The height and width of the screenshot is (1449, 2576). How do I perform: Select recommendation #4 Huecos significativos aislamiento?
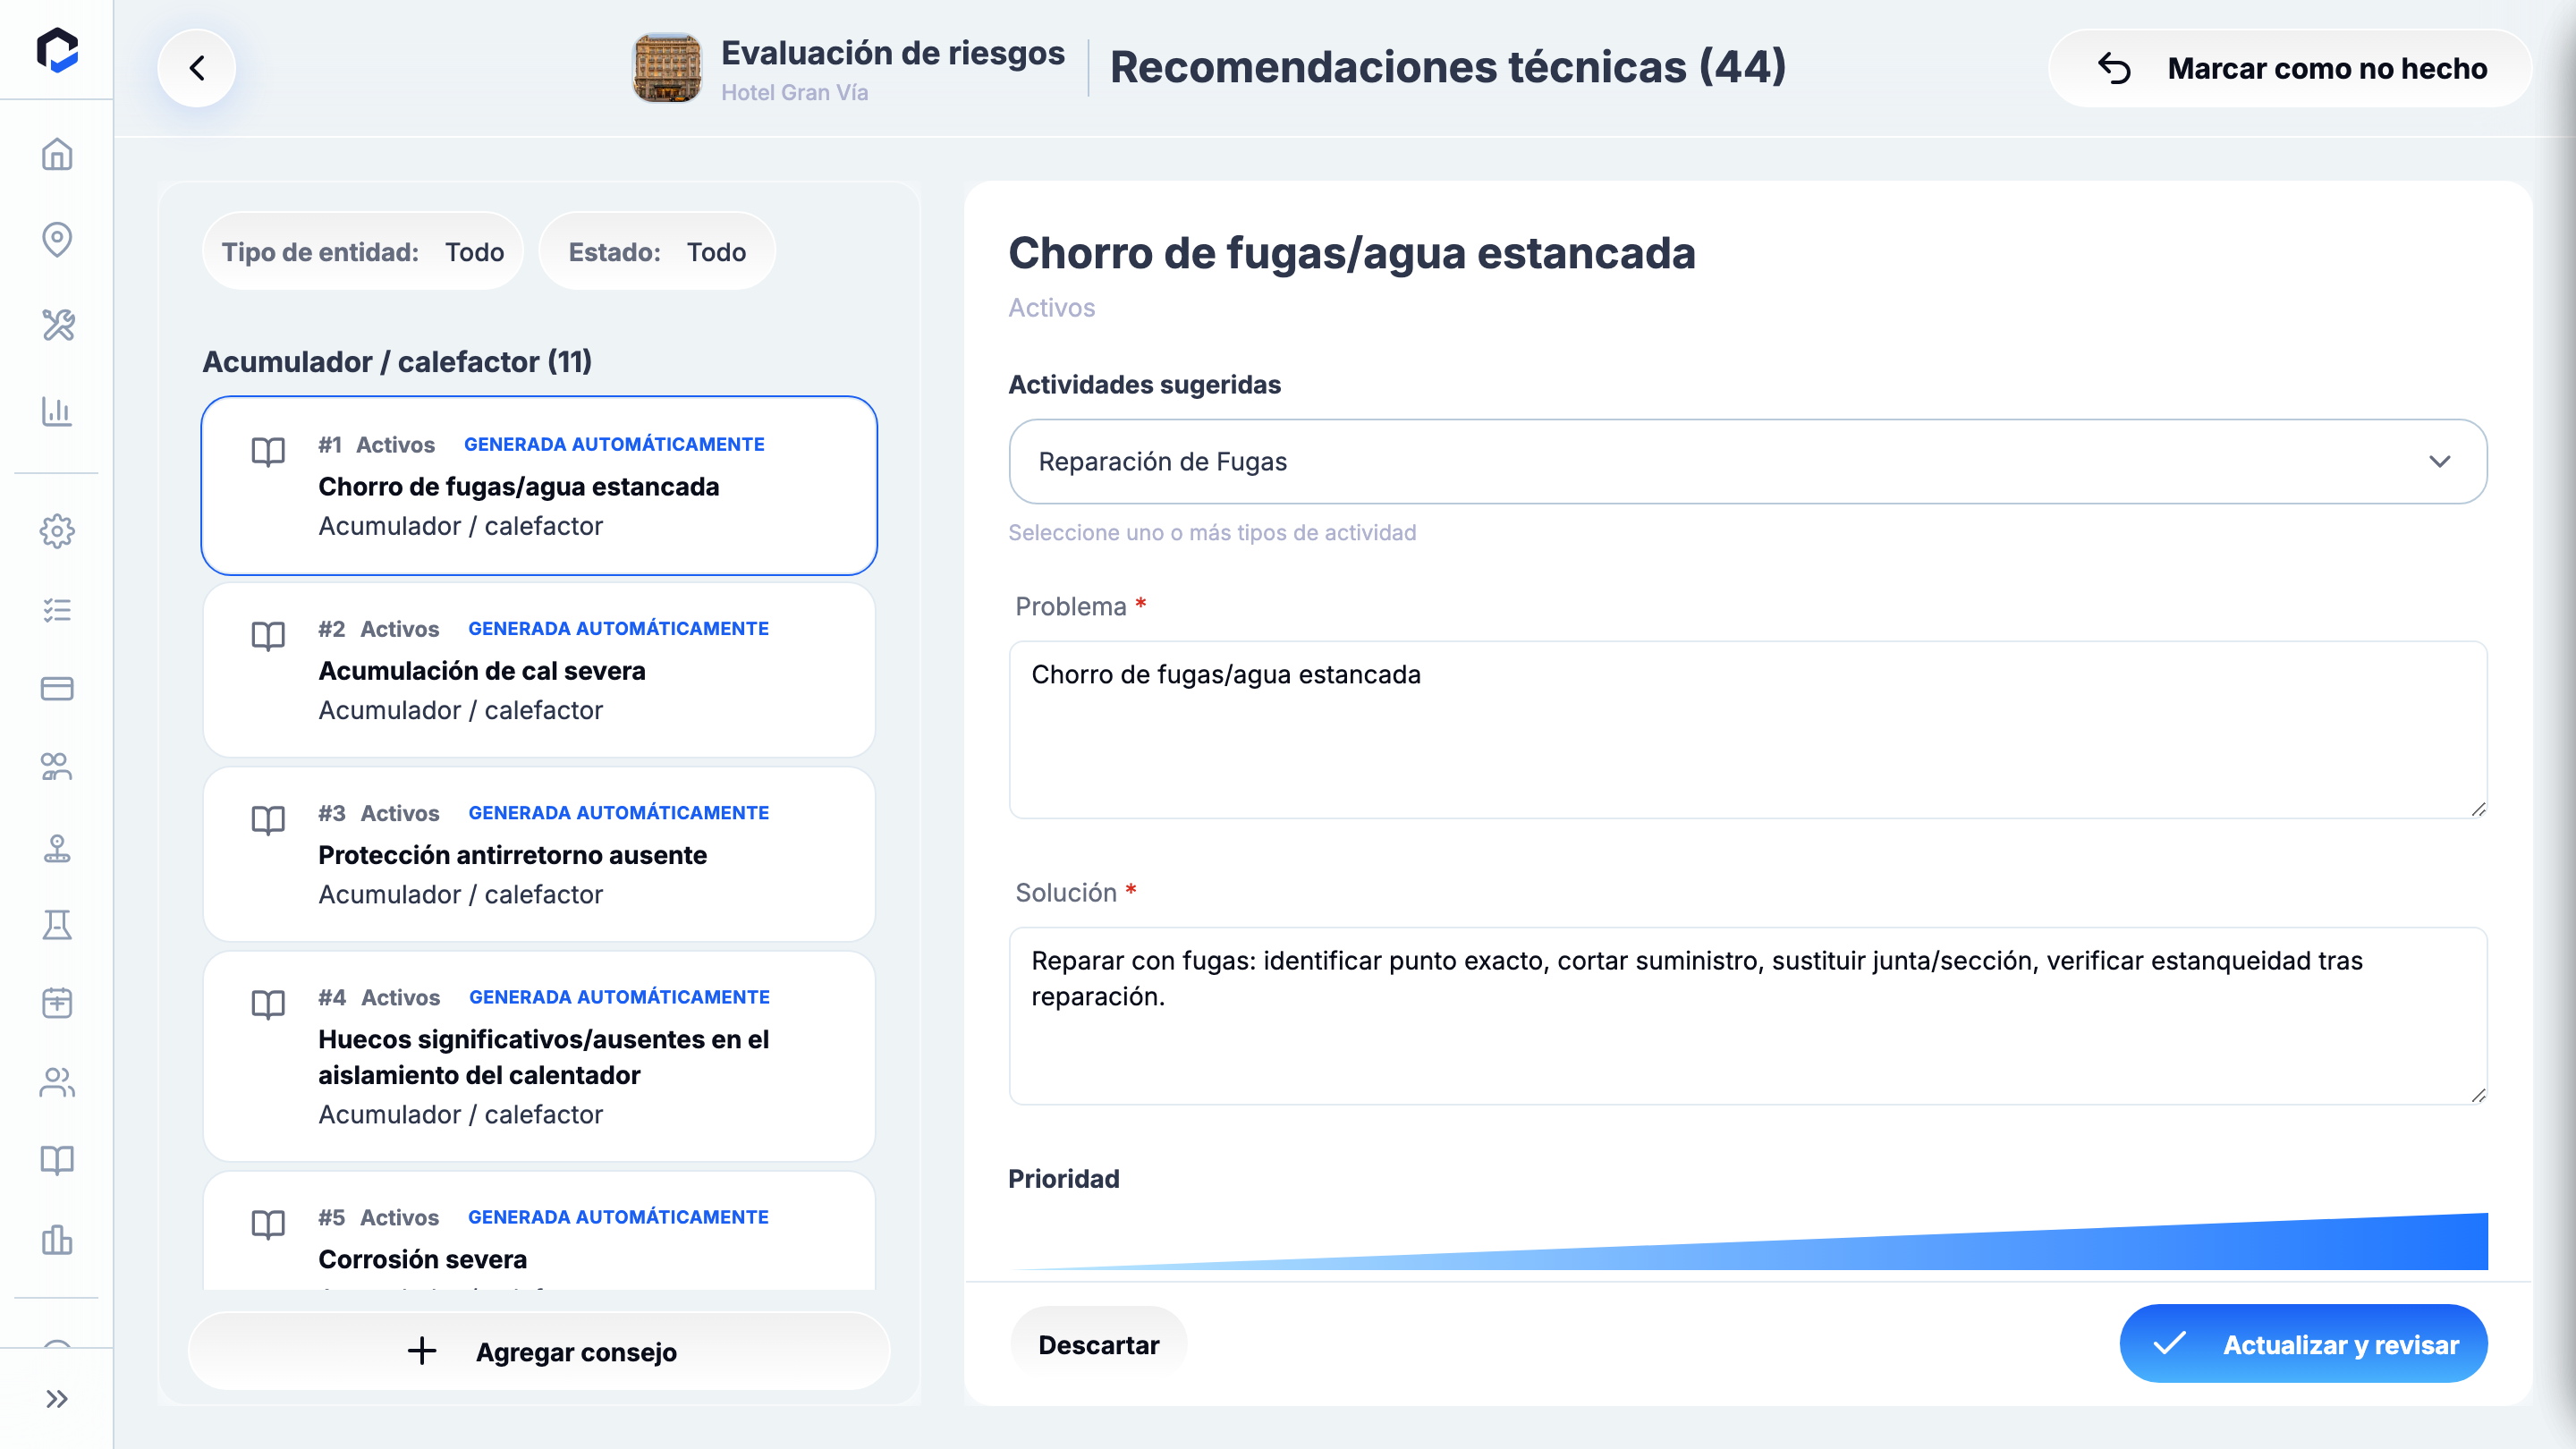click(x=539, y=1056)
